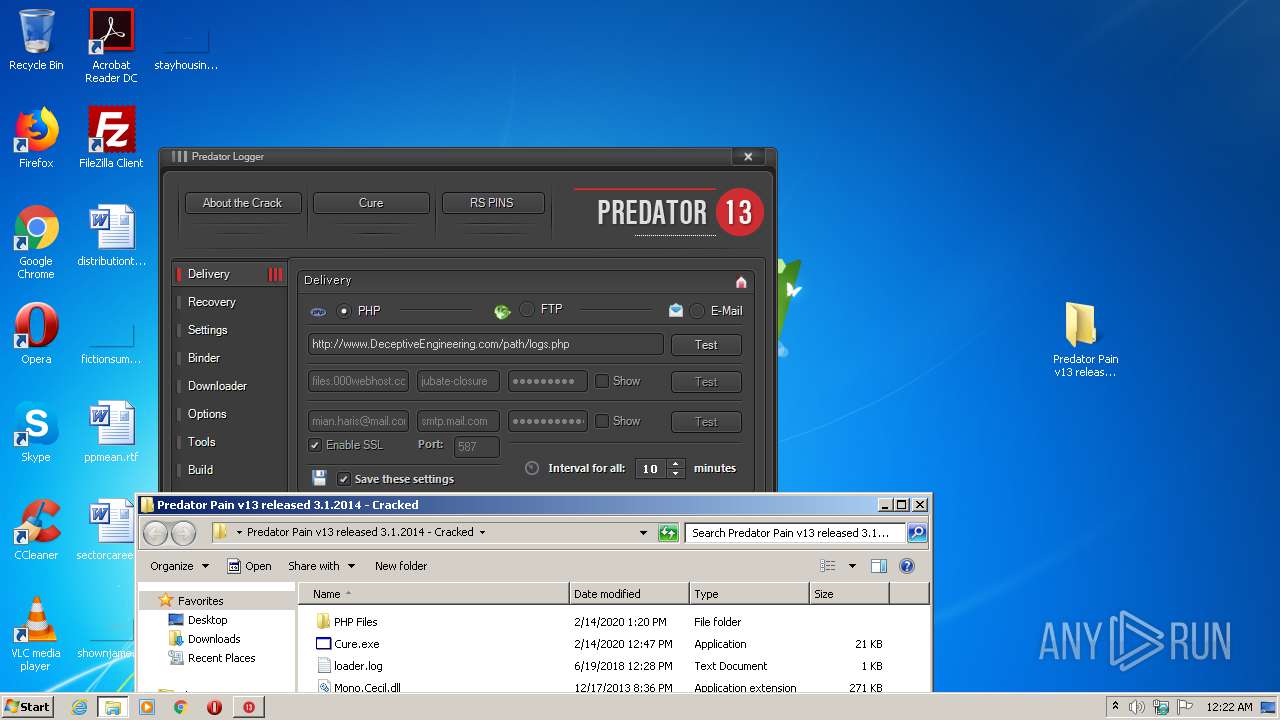Click the RS PINS button

coord(492,203)
